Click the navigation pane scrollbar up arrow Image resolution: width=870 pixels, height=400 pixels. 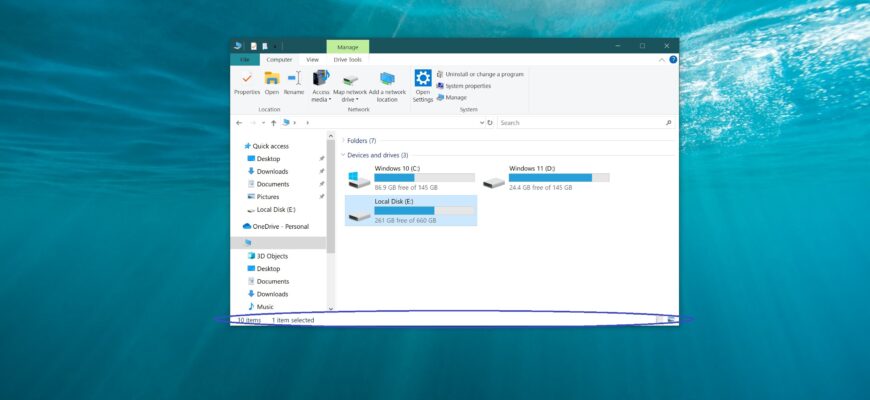(x=331, y=135)
